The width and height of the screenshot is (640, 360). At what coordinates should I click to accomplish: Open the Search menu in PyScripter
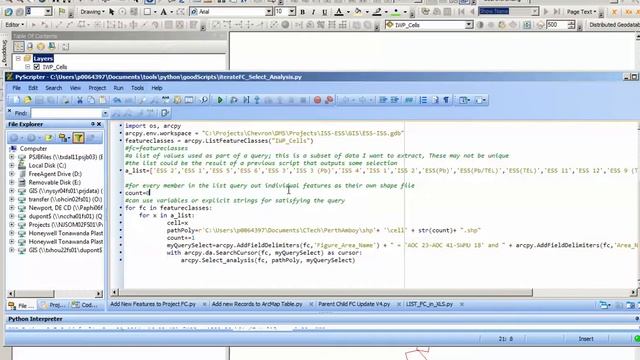(53, 88)
